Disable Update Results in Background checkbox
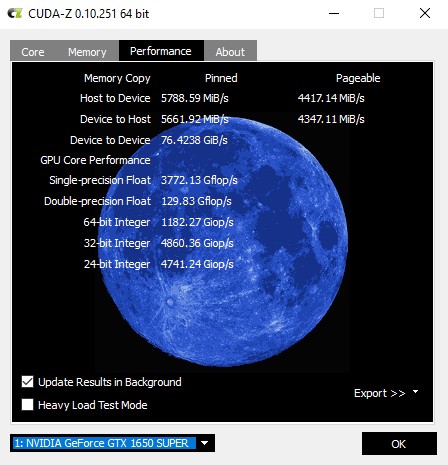448x465 pixels. click(x=27, y=382)
